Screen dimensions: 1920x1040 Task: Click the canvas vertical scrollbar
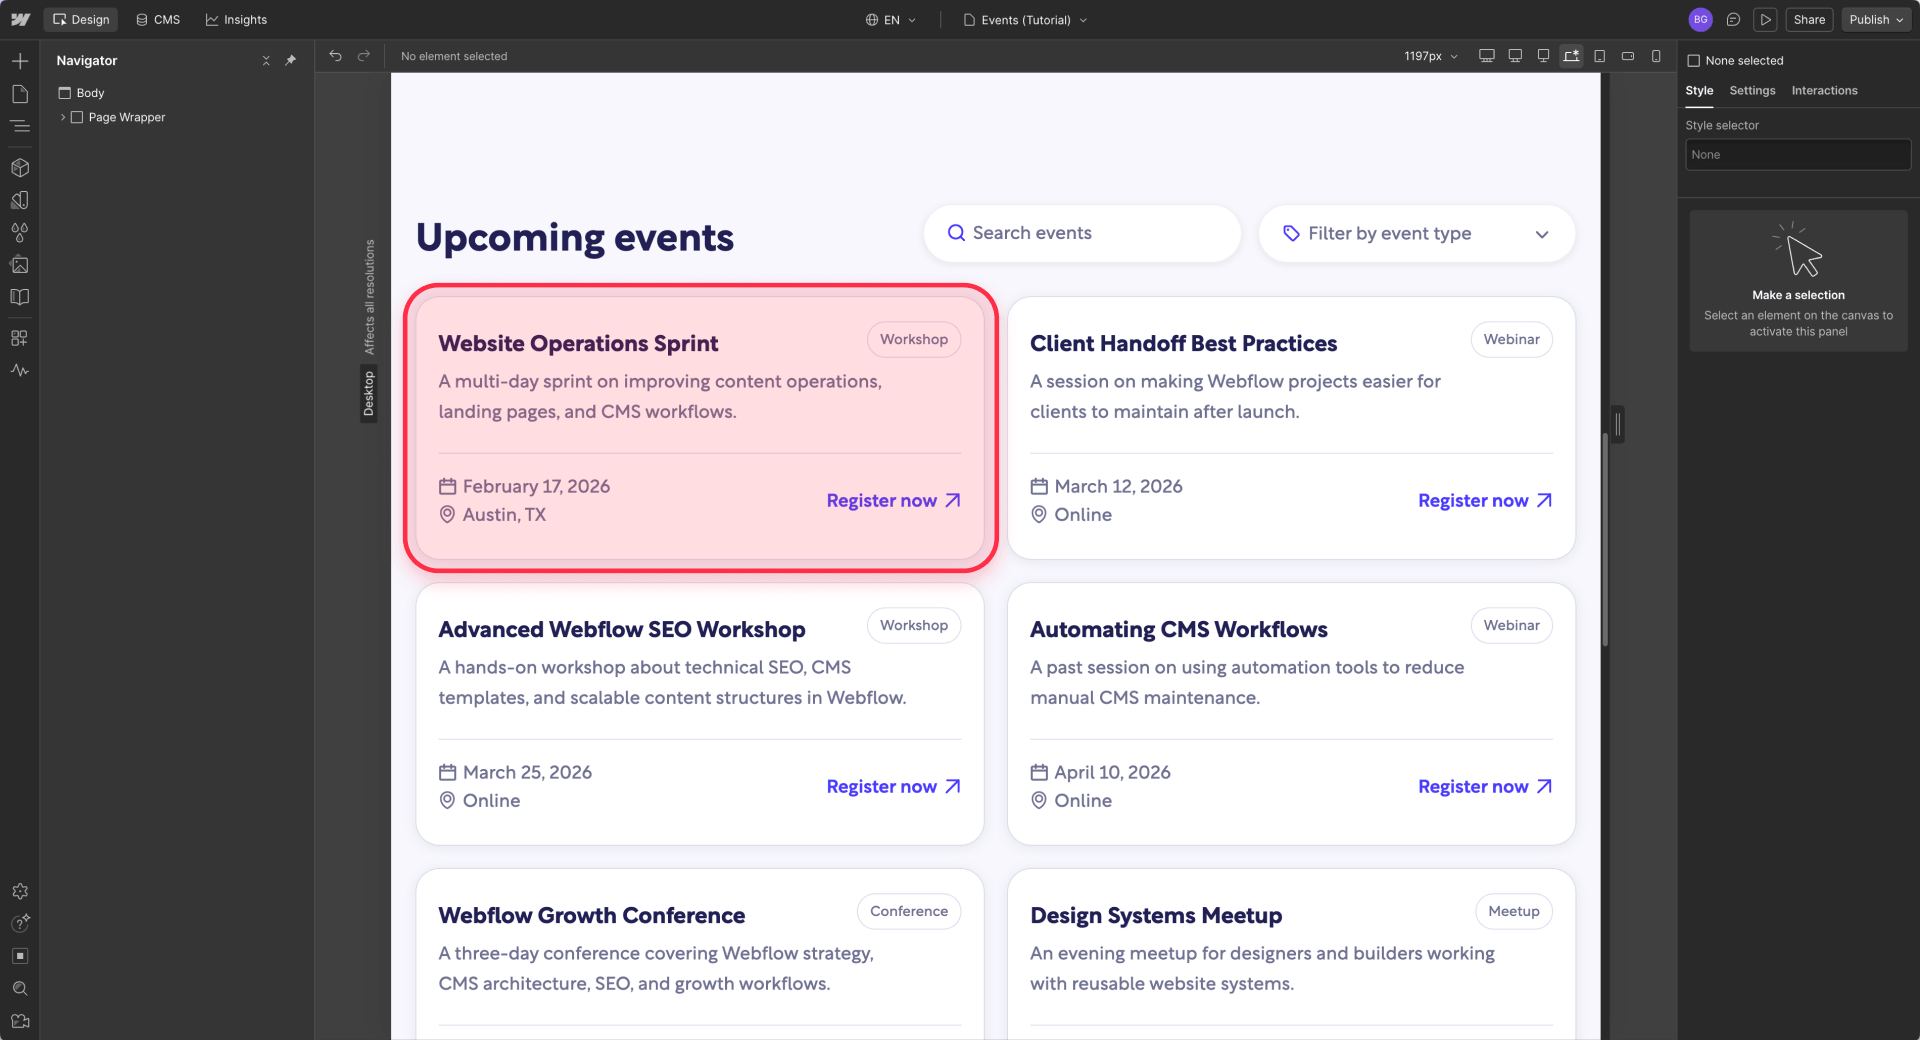1605,540
